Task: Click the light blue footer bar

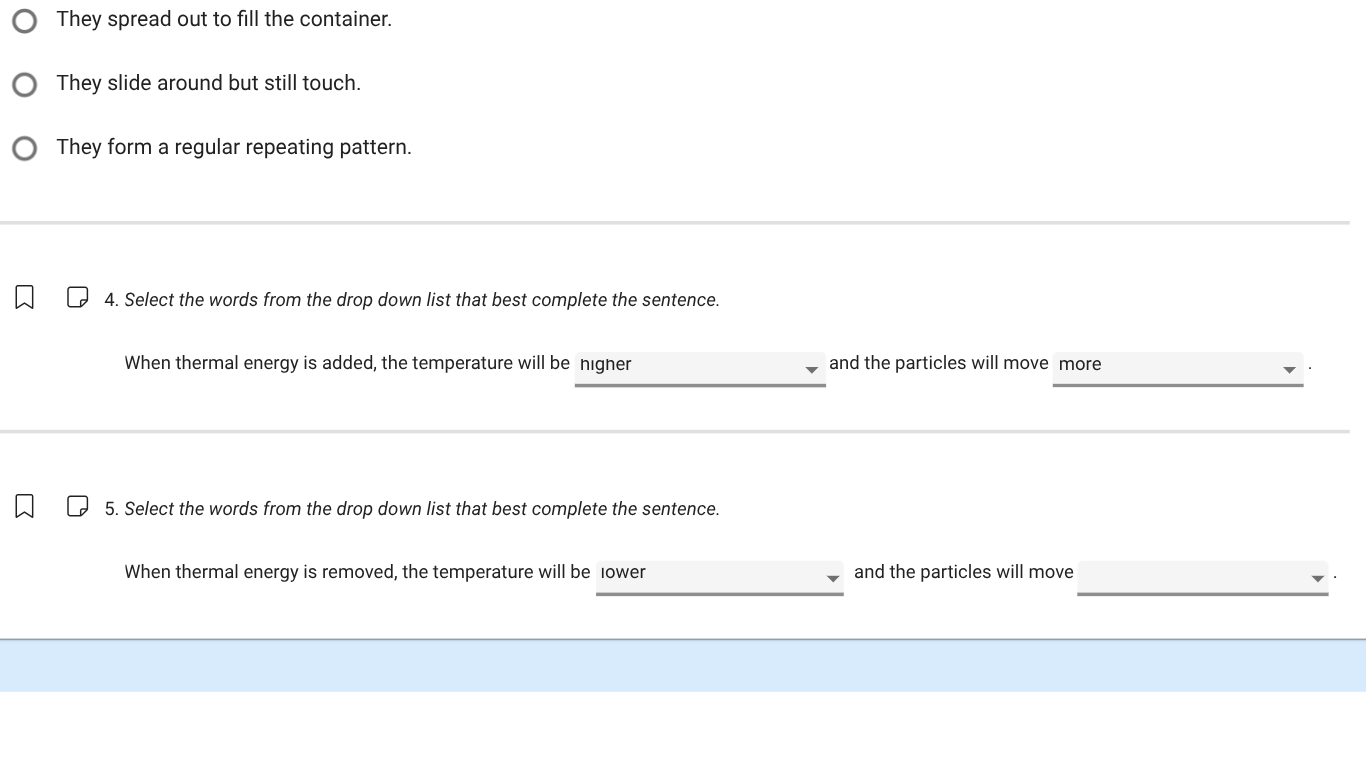Action: 683,666
